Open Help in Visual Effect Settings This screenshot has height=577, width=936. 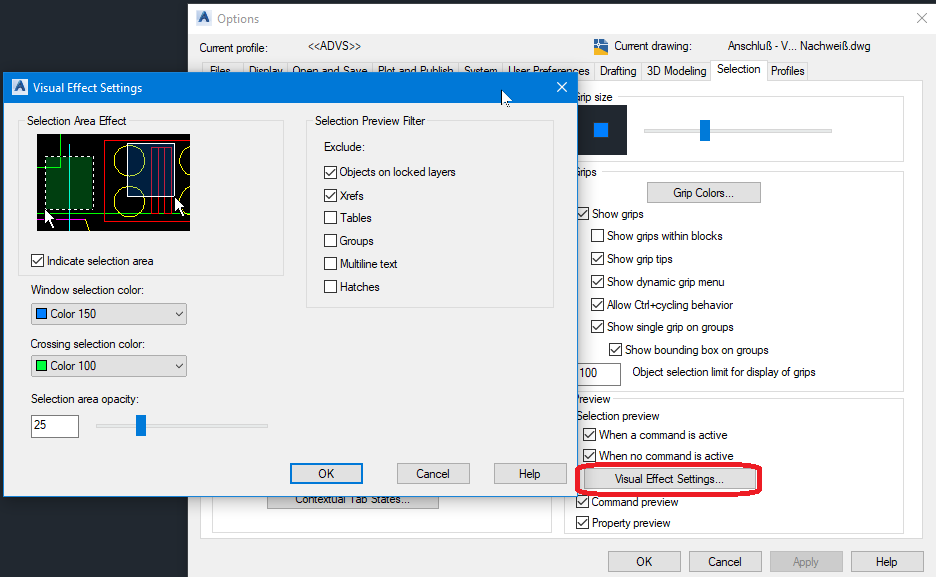529,474
